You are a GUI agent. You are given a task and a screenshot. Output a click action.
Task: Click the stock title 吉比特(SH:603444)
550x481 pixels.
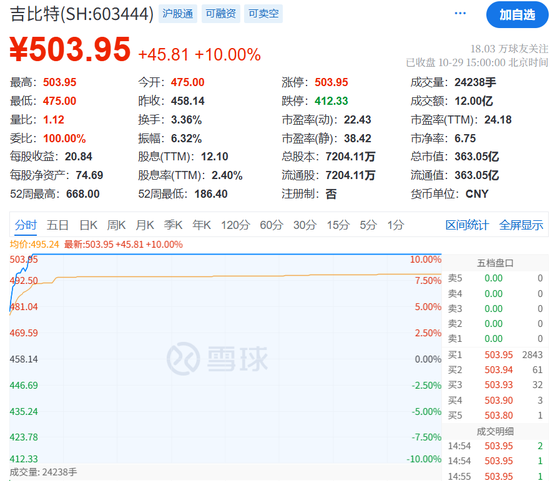[82, 14]
